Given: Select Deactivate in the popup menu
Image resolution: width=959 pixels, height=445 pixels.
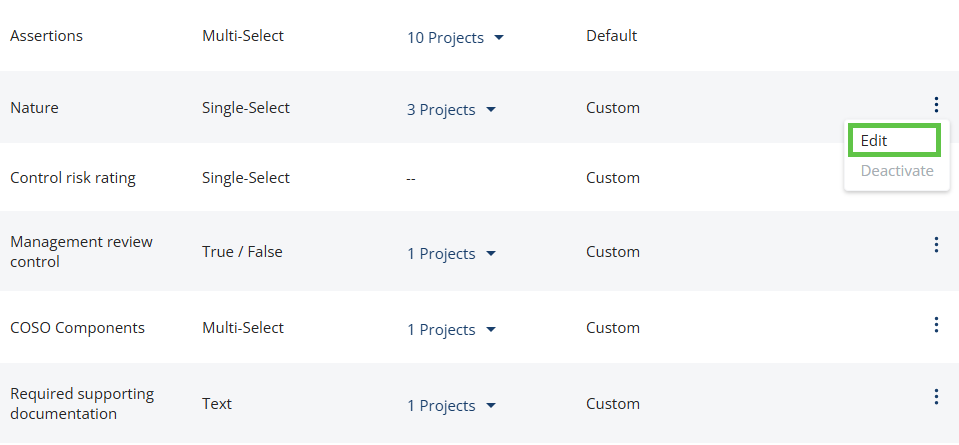Looking at the screenshot, I should click(x=897, y=171).
